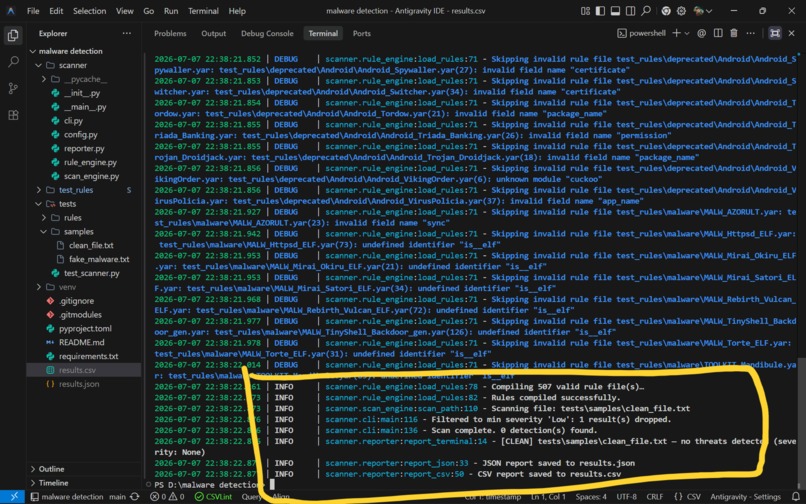This screenshot has height=504, width=806.
Task: Open Explorer's more actions ellipsis
Action: pos(126,33)
